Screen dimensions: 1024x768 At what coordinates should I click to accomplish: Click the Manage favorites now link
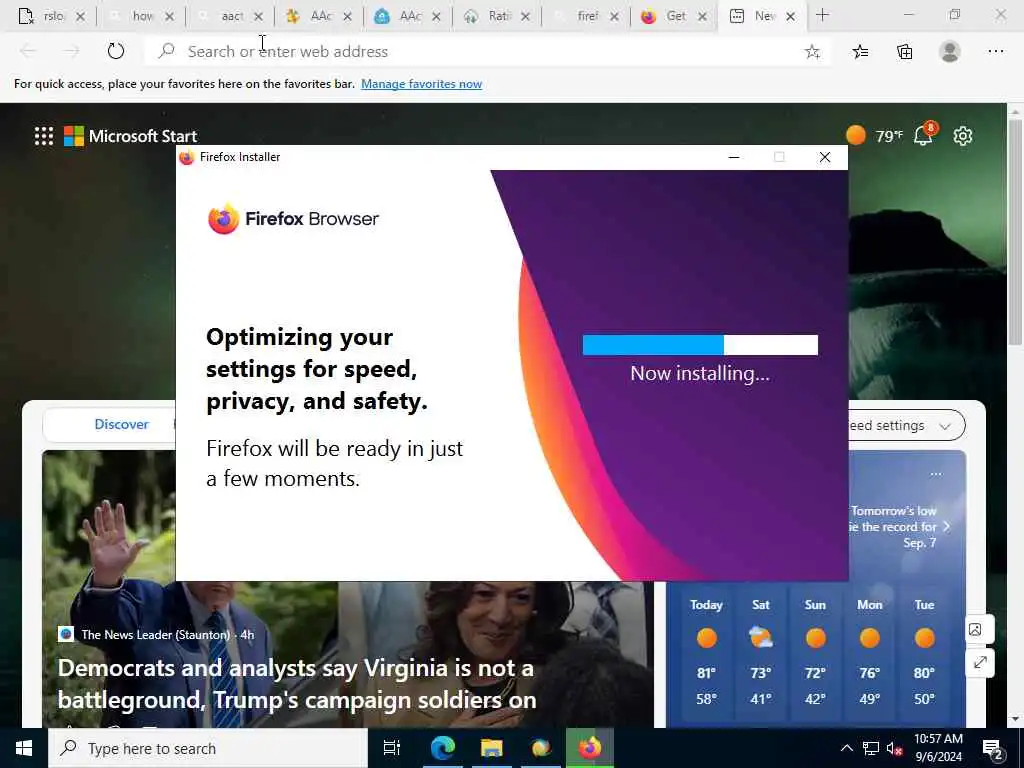coord(421,84)
